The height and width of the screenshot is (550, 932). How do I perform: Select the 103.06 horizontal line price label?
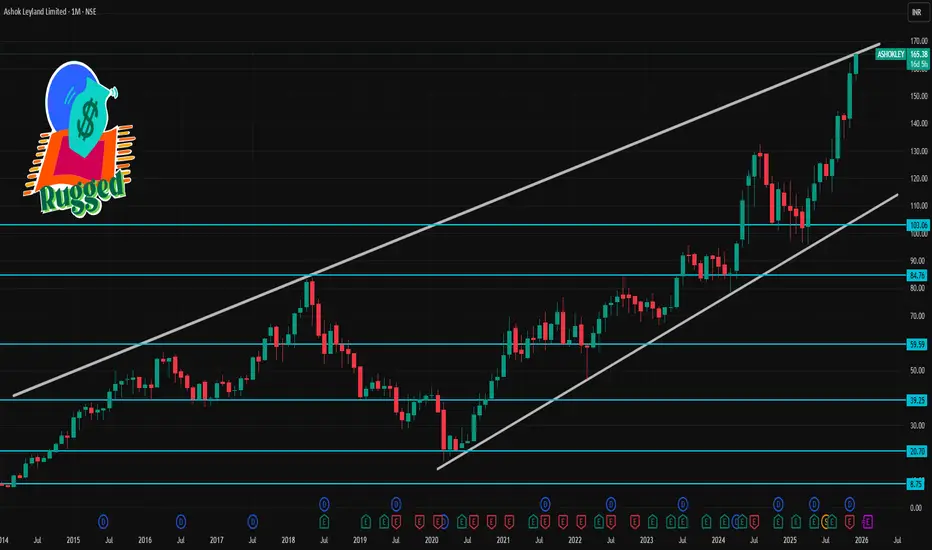click(918, 225)
